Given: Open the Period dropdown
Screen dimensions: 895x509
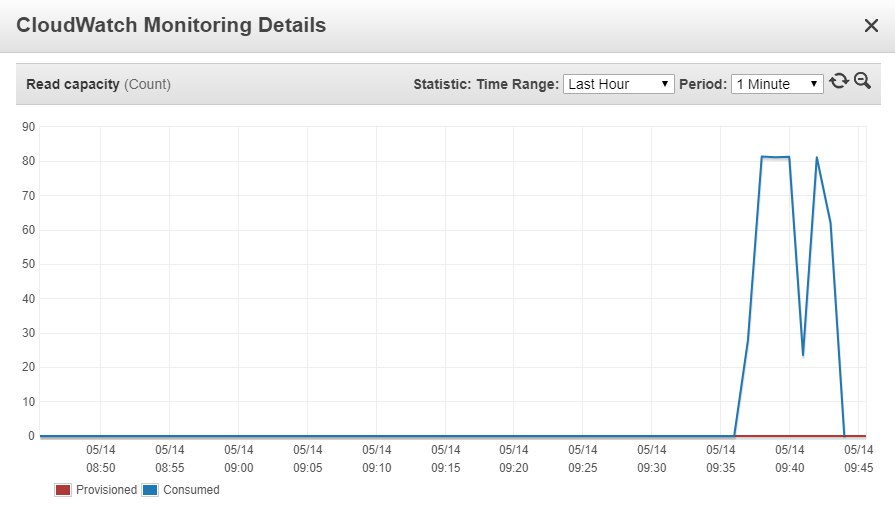Looking at the screenshot, I should (x=777, y=84).
